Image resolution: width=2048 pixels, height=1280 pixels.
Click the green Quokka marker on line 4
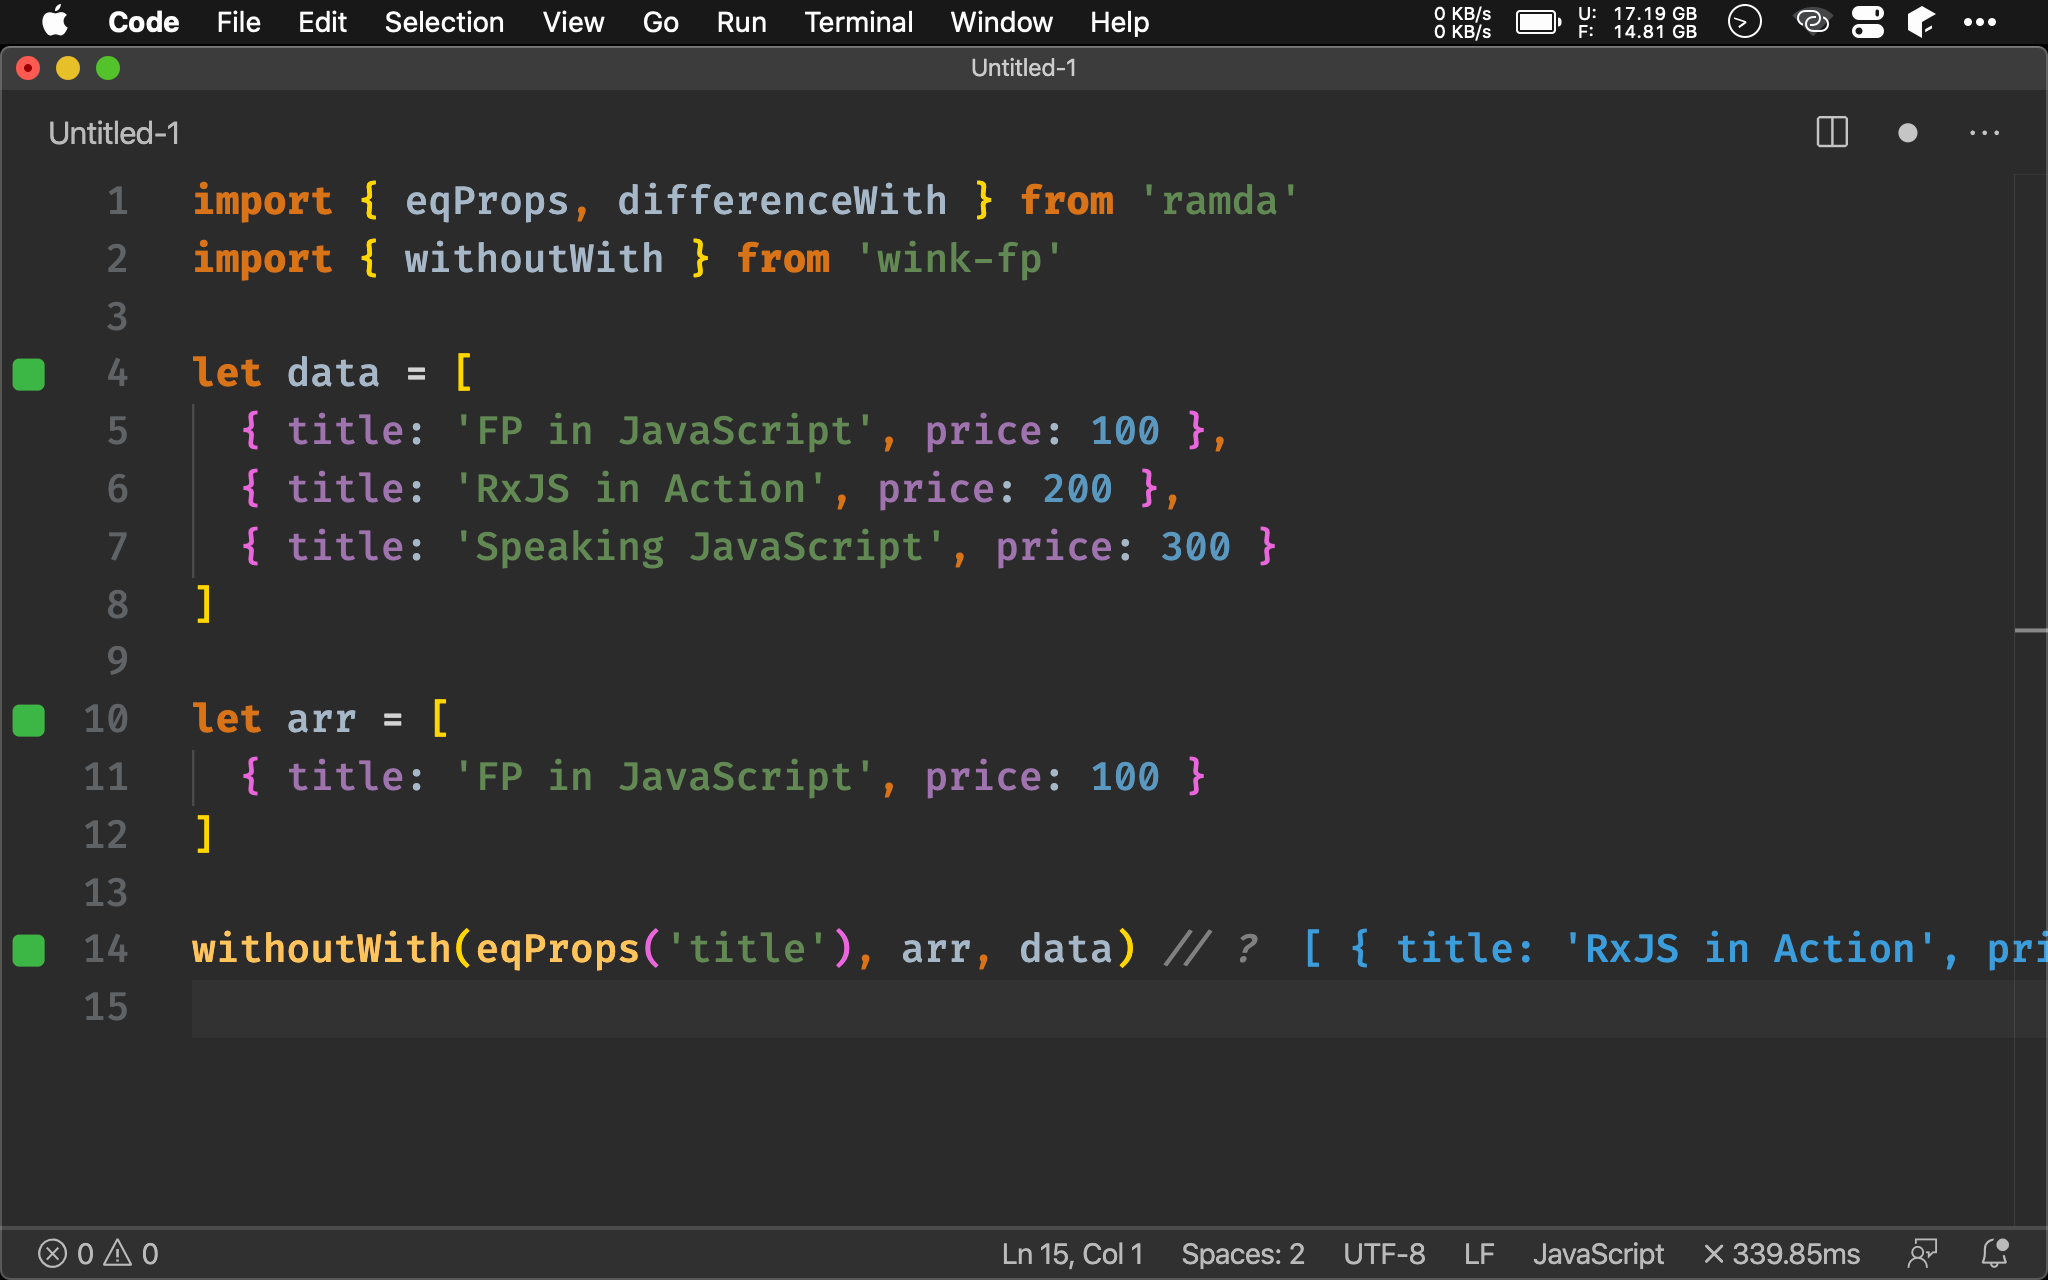(x=29, y=374)
